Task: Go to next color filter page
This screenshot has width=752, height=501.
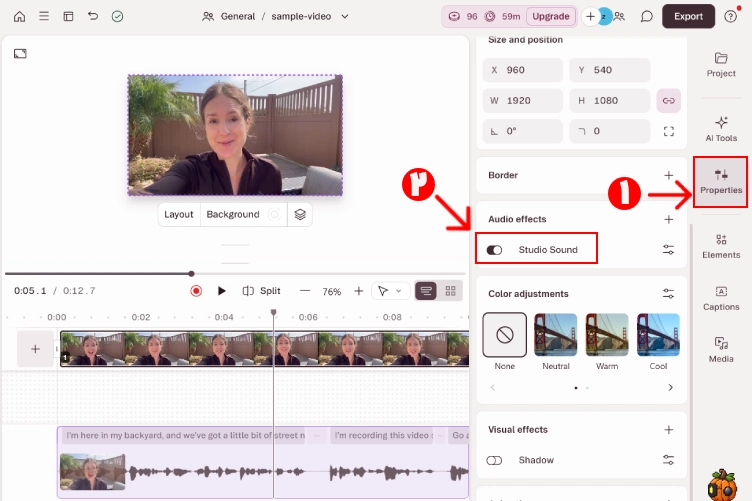Action: pyautogui.click(x=670, y=387)
